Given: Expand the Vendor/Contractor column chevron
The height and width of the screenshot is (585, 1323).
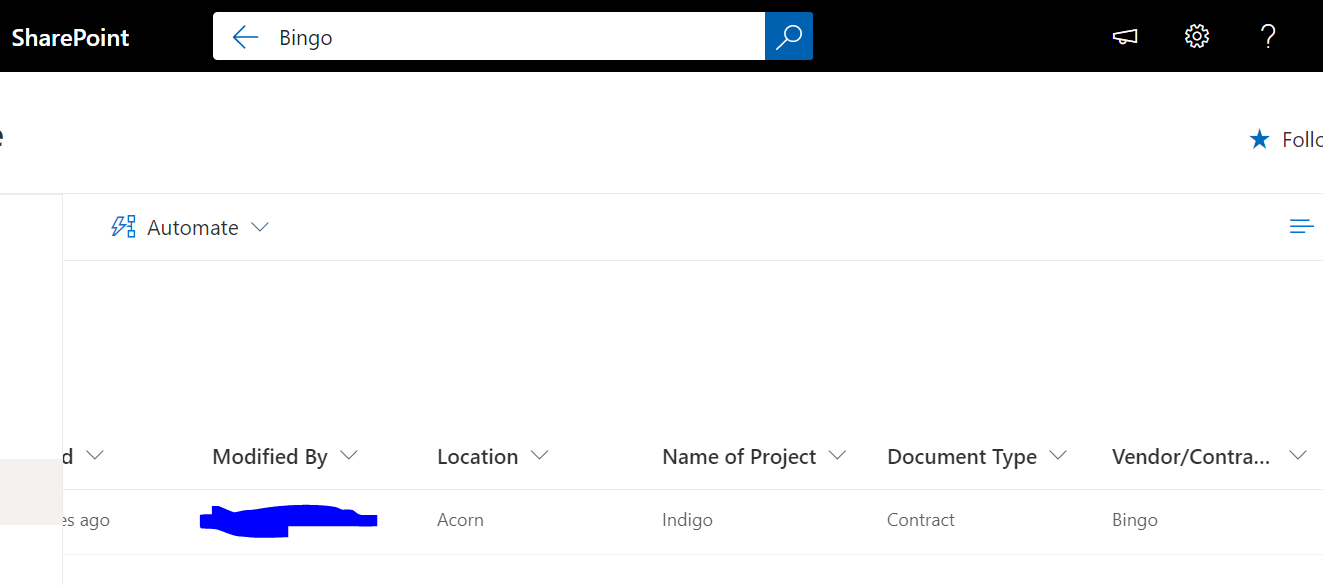Looking at the screenshot, I should click(1298, 456).
